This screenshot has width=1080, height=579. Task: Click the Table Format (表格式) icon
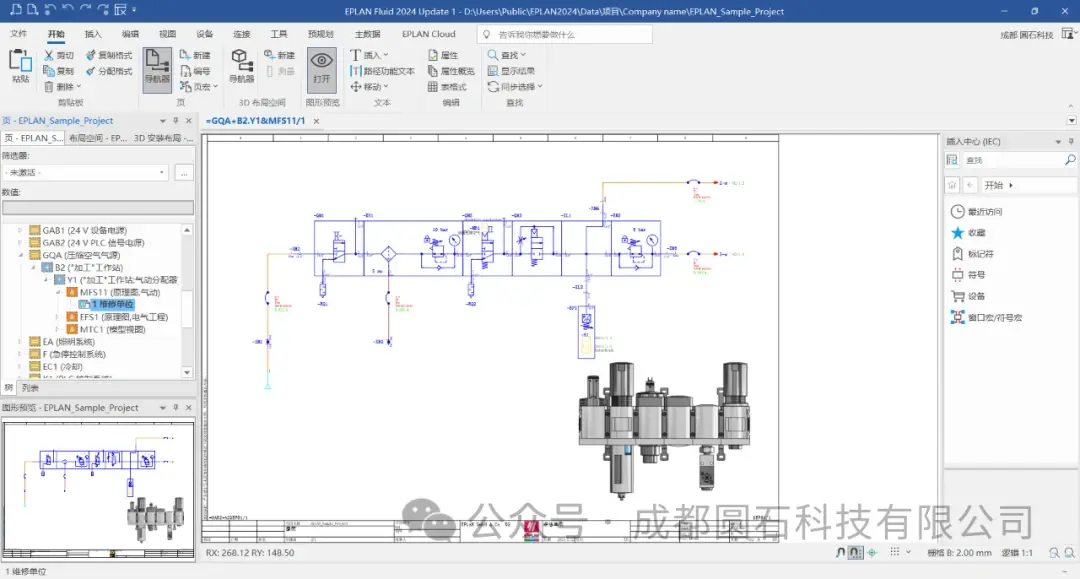coord(433,87)
